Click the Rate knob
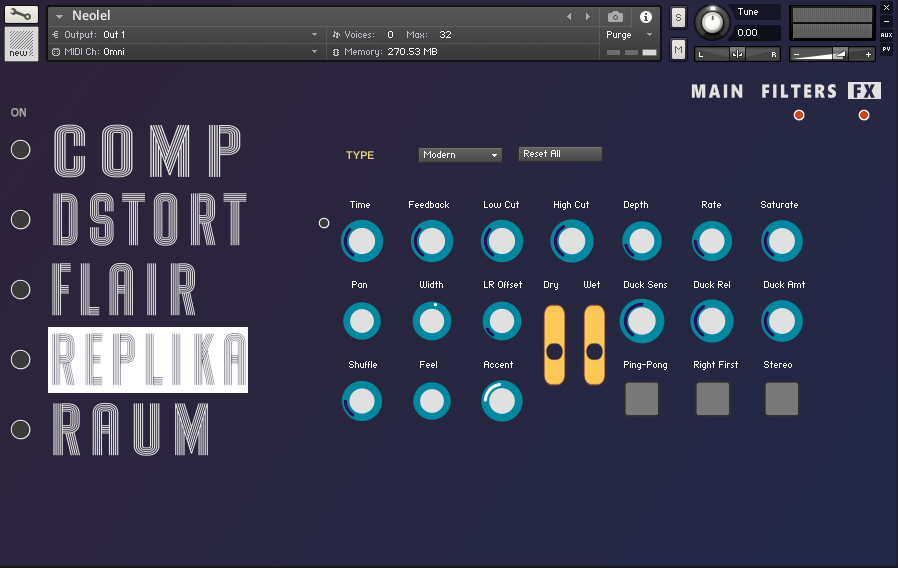Viewport: 898px width, 568px height. point(712,241)
